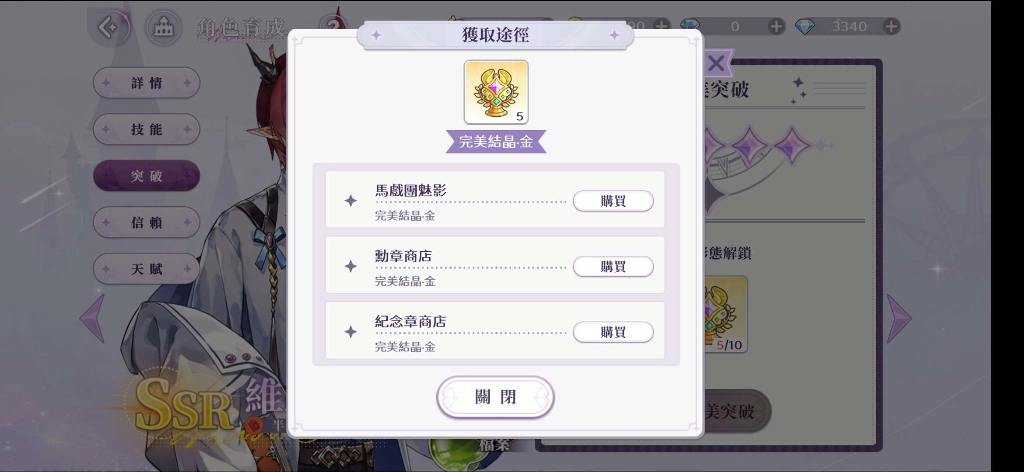Open the castle home icon

pos(163,28)
